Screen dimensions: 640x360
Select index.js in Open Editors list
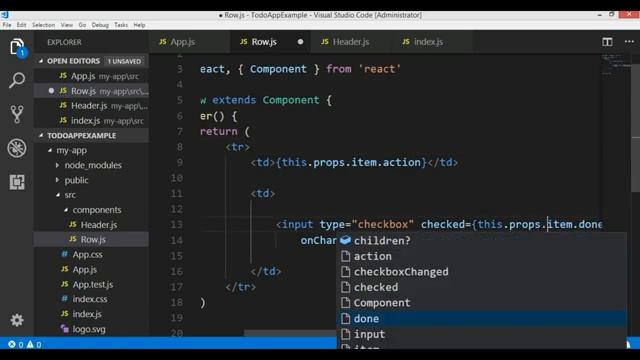[x=91, y=120]
